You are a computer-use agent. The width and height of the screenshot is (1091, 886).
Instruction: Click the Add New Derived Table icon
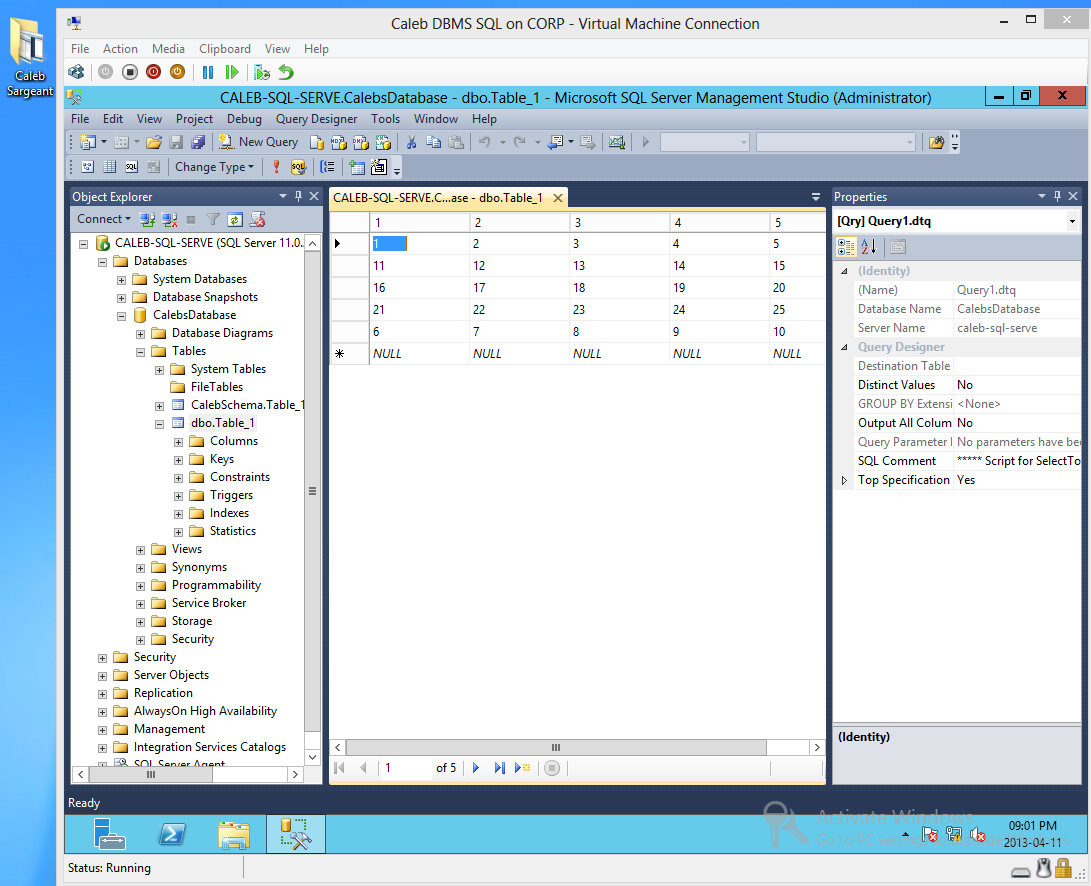click(x=379, y=166)
